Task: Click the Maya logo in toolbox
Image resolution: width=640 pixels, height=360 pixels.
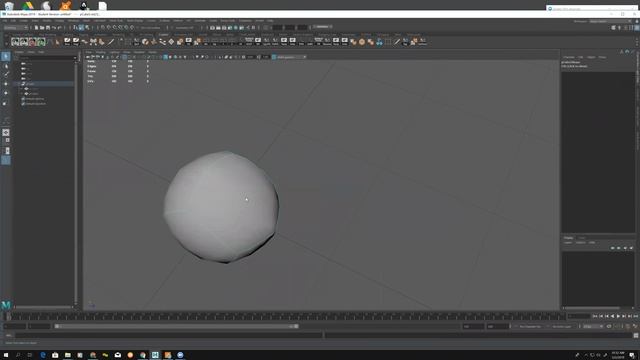Action: tap(6, 305)
